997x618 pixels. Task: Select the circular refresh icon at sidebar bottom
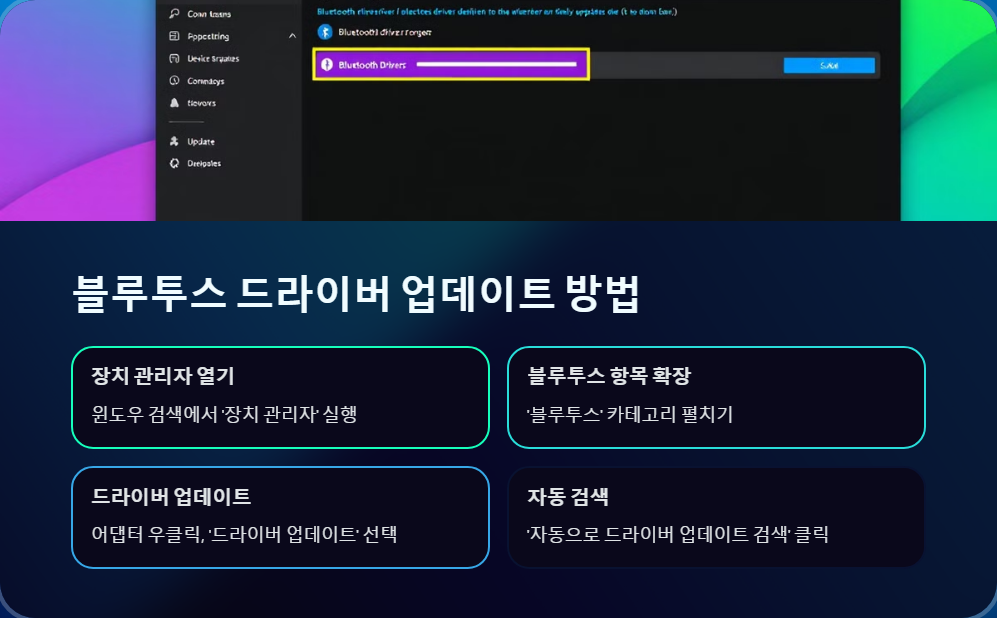(175, 163)
